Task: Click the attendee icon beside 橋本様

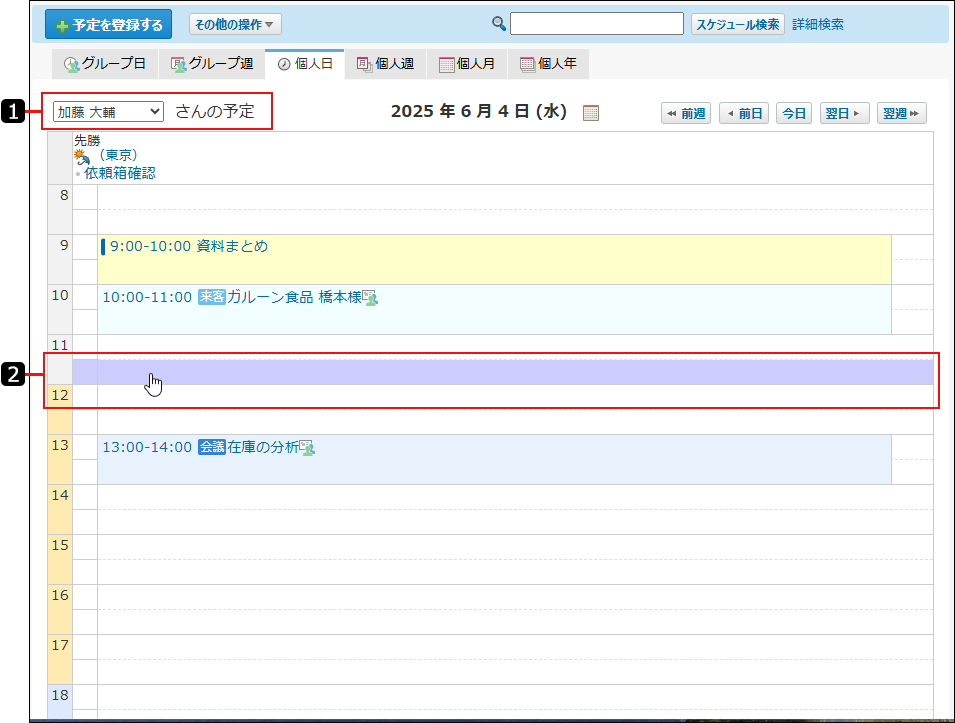Action: pyautogui.click(x=370, y=297)
